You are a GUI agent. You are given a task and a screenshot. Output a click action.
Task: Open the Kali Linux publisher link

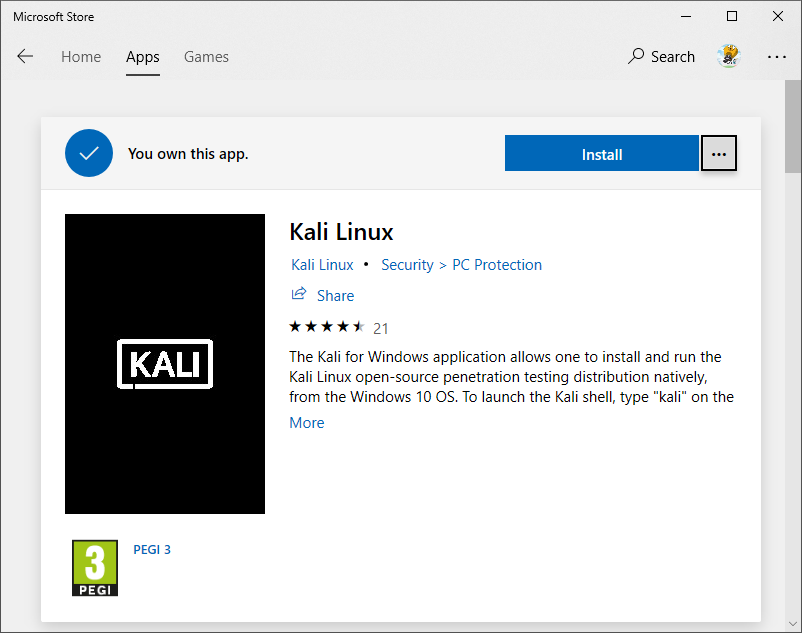[x=322, y=265]
